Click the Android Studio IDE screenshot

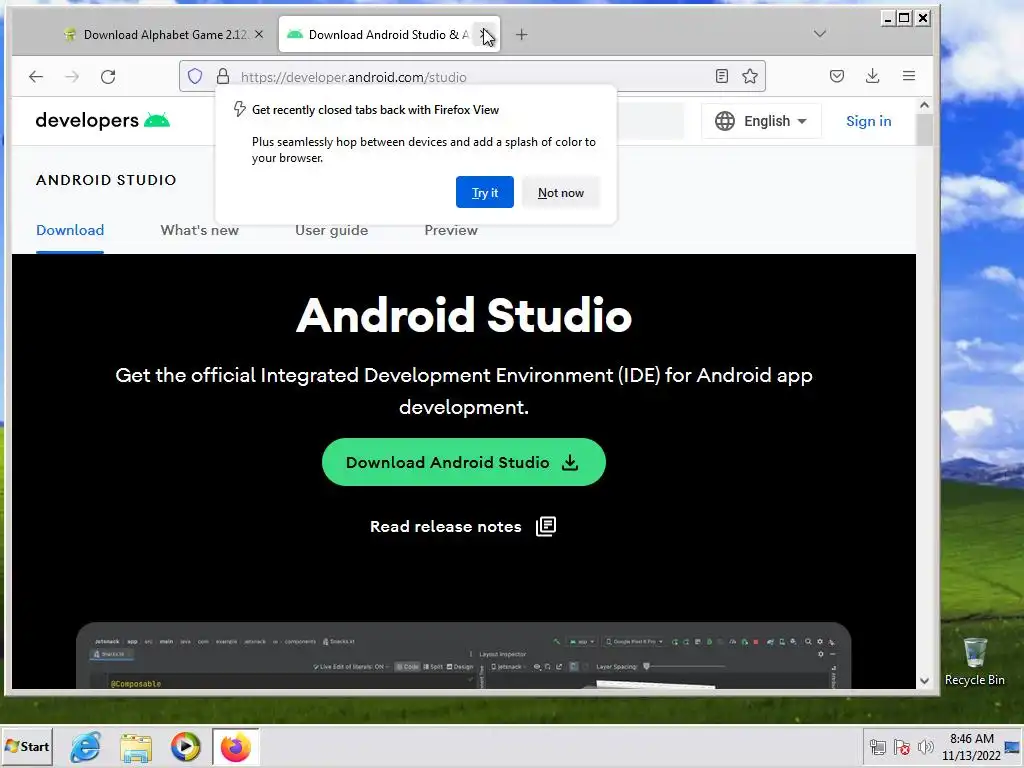(x=464, y=655)
